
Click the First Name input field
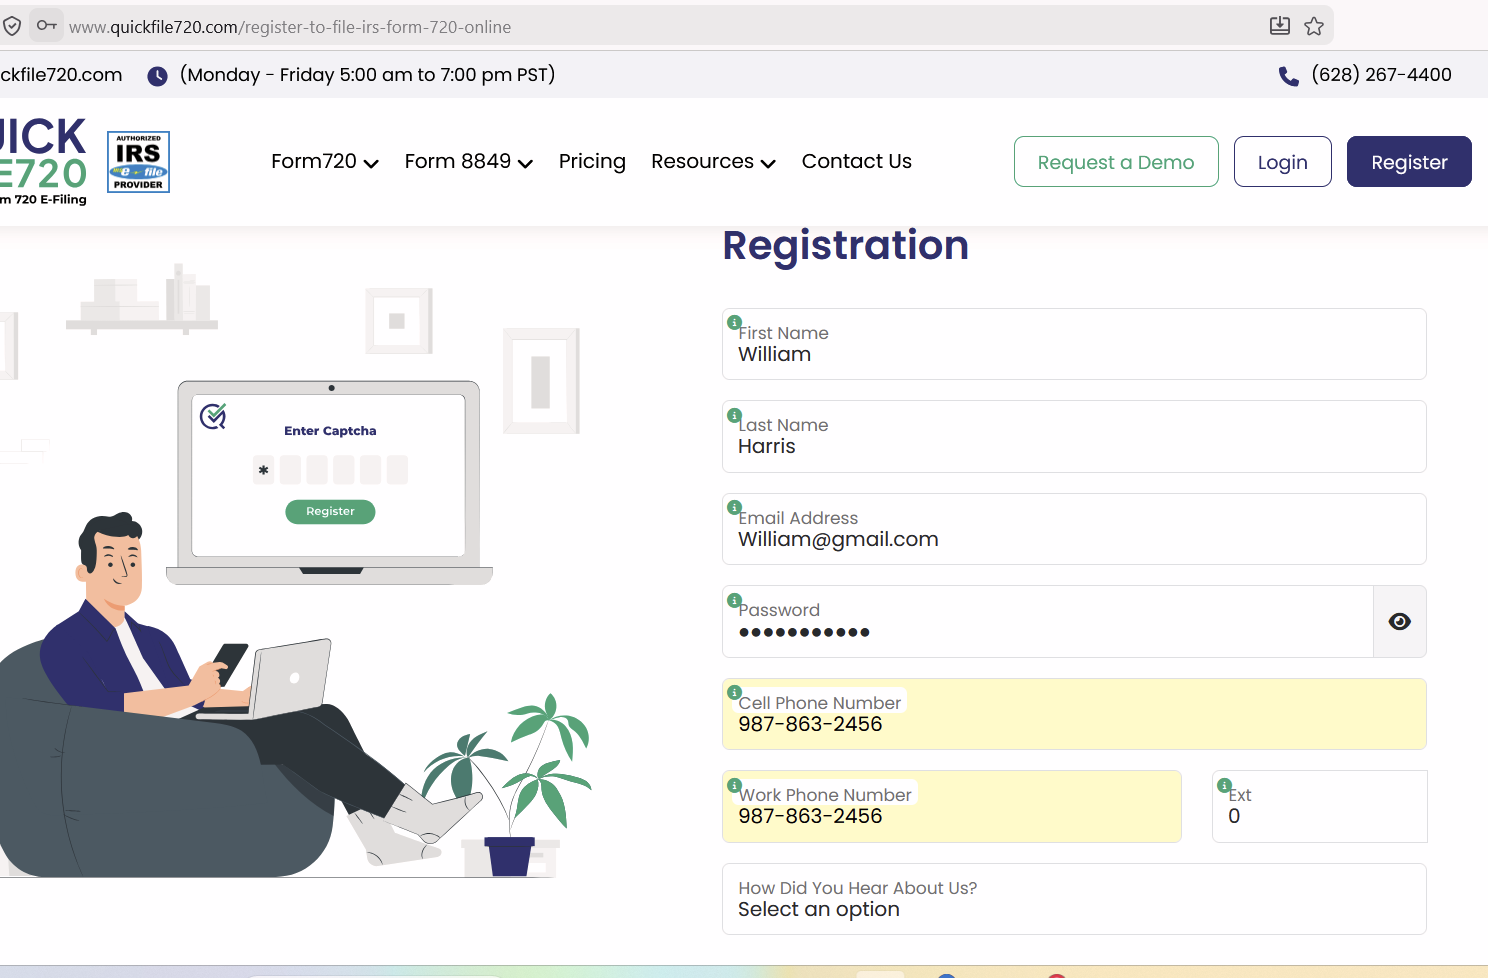(x=1074, y=344)
